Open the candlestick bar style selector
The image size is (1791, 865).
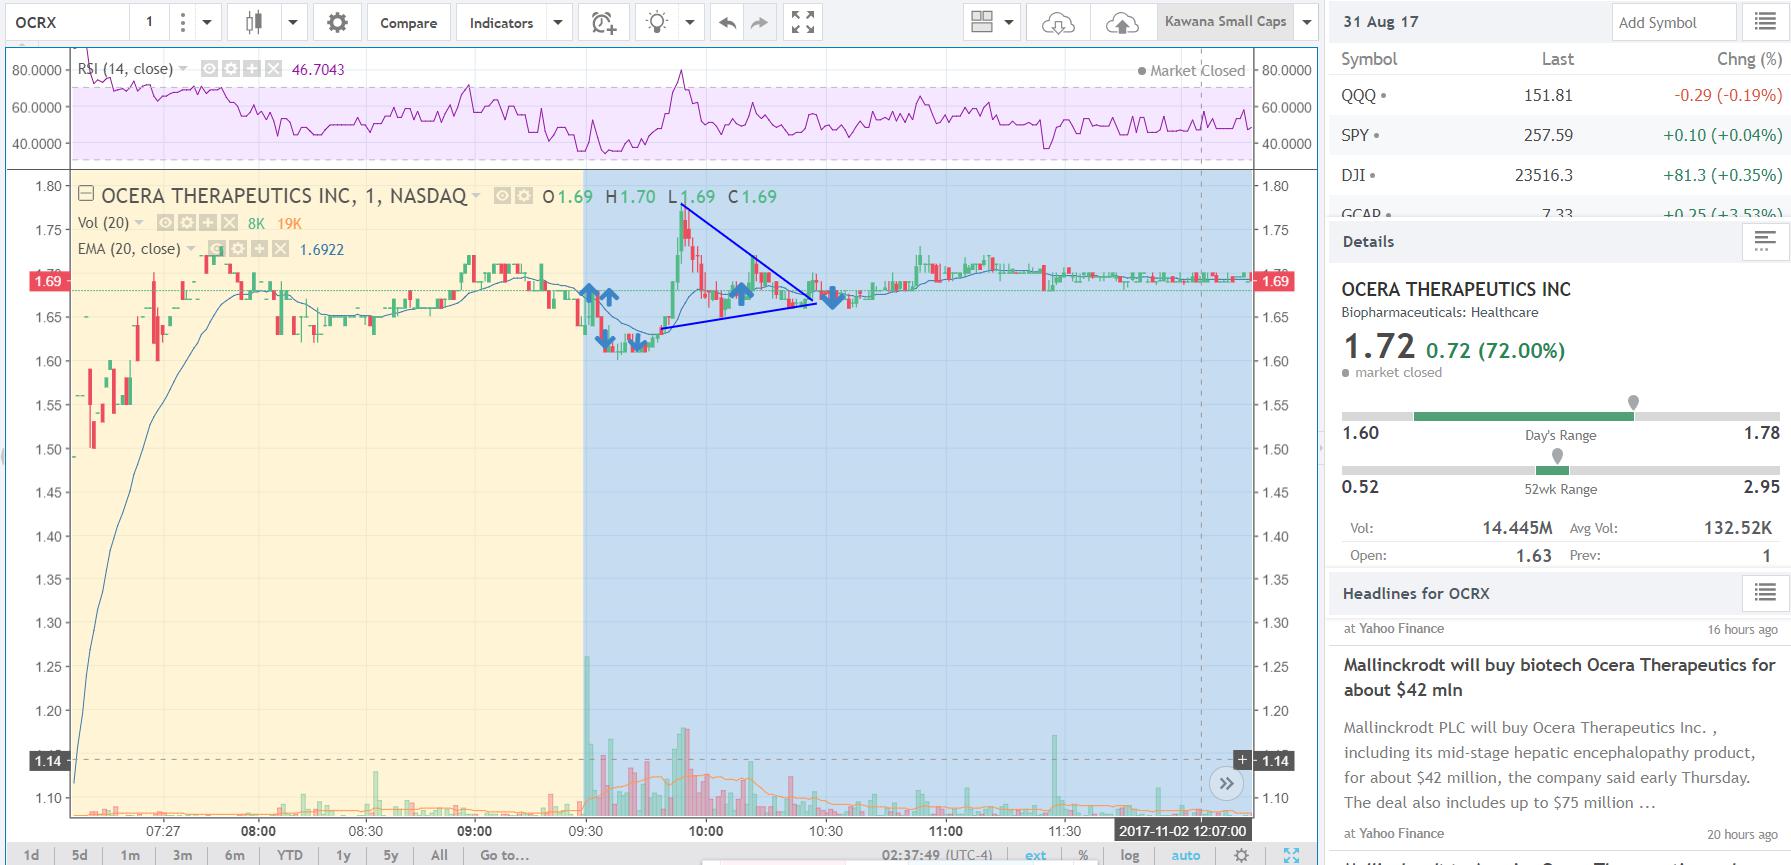click(253, 22)
